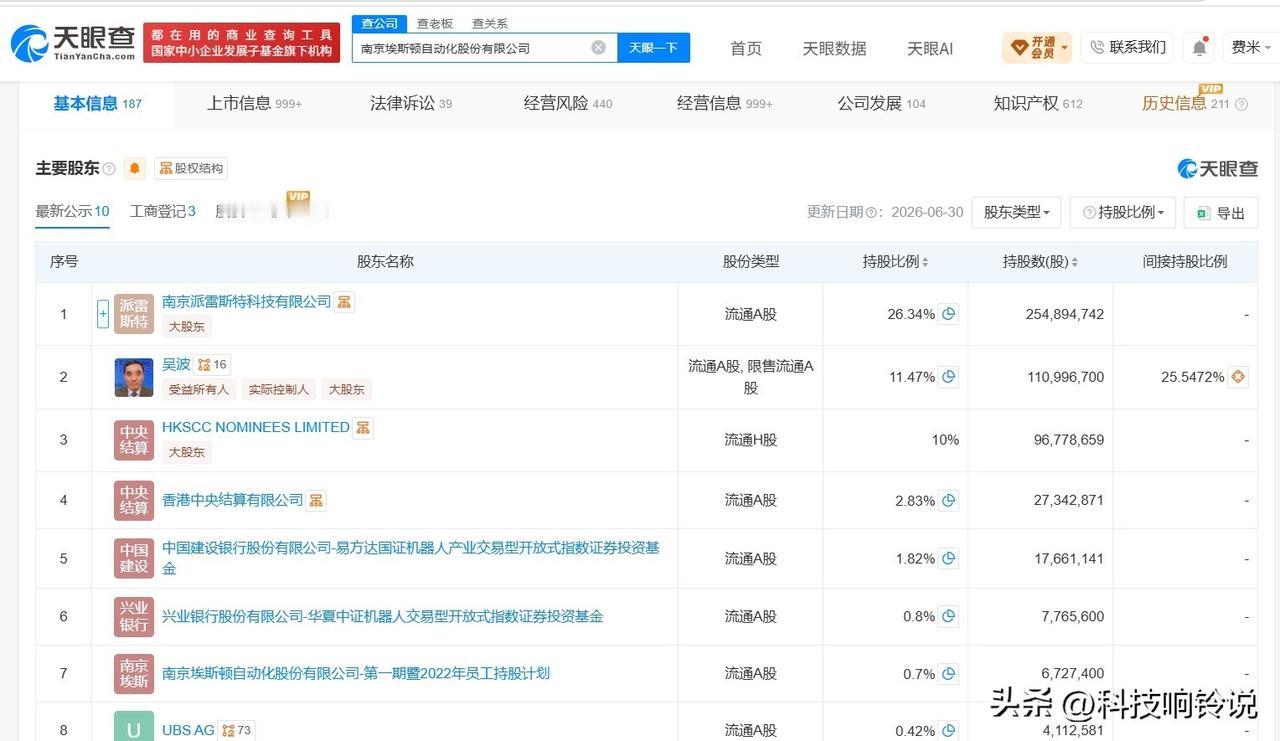This screenshot has height=741, width=1280.
Task: Click the pie chart icon next to 0.7%
Action: 948,673
